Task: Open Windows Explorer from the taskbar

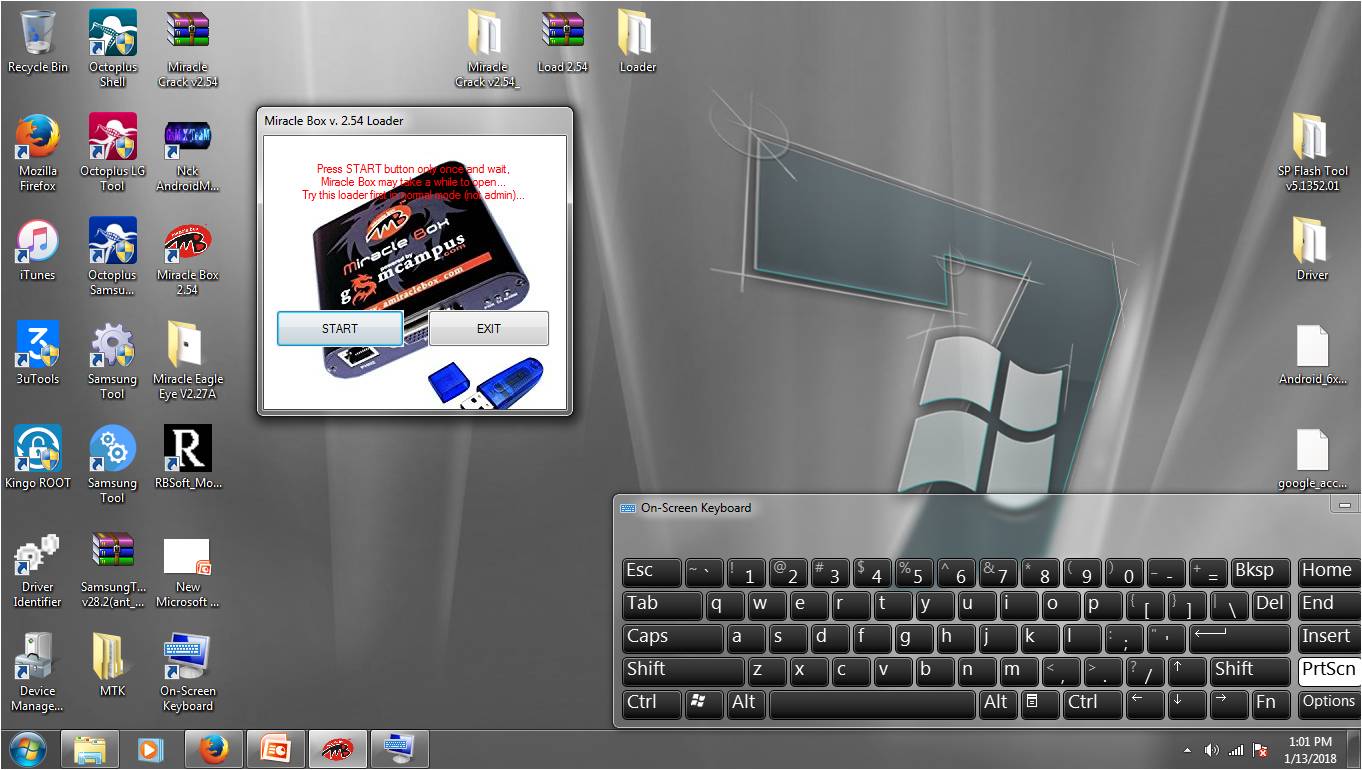Action: click(90, 749)
